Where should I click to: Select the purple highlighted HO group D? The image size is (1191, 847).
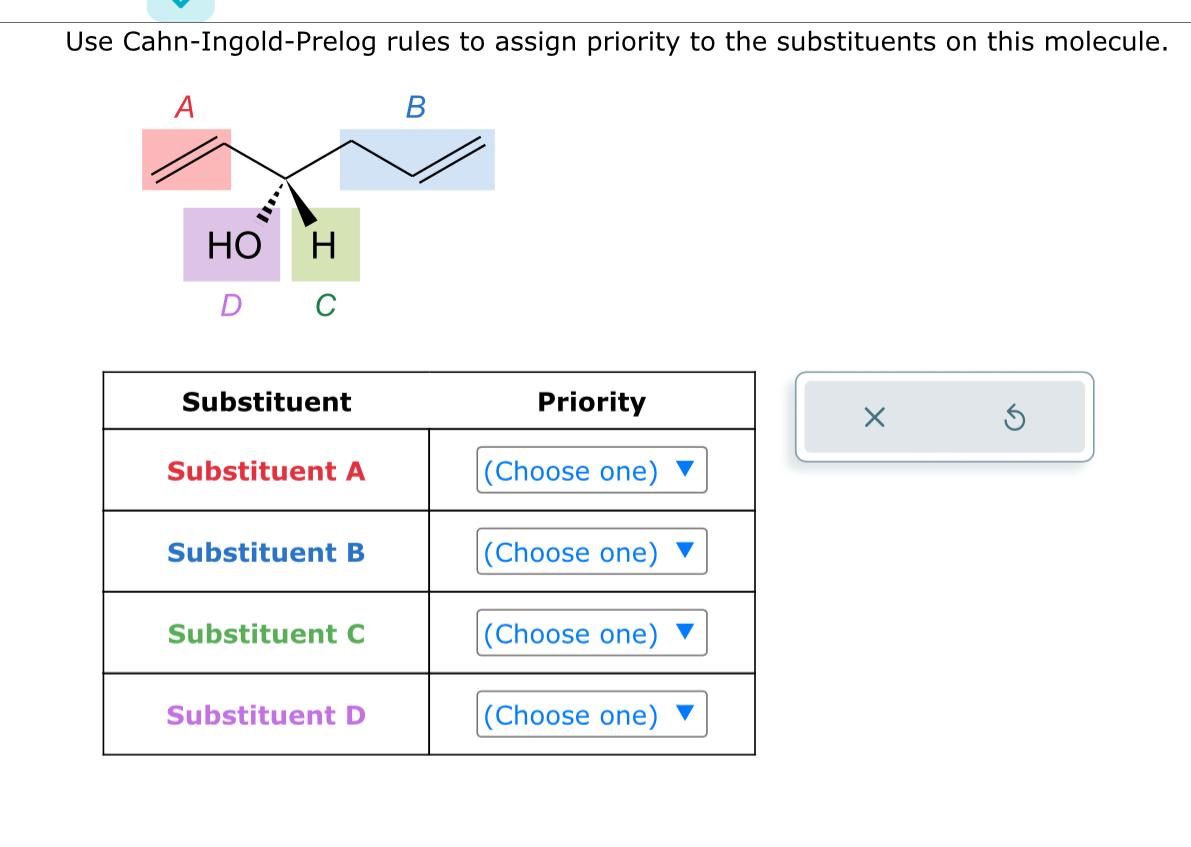point(231,243)
